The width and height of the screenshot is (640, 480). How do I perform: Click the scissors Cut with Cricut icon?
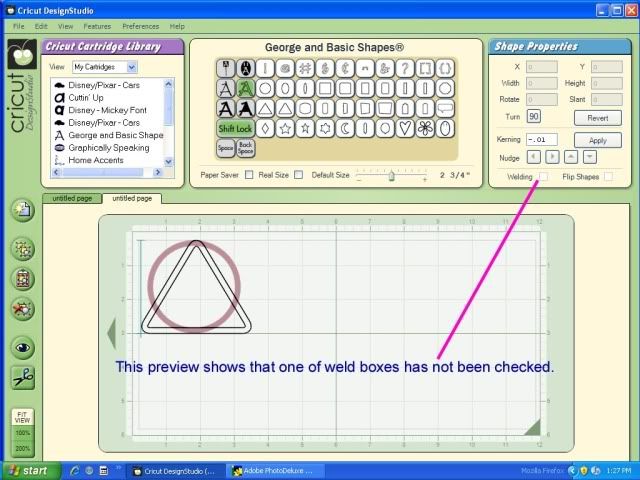22,378
